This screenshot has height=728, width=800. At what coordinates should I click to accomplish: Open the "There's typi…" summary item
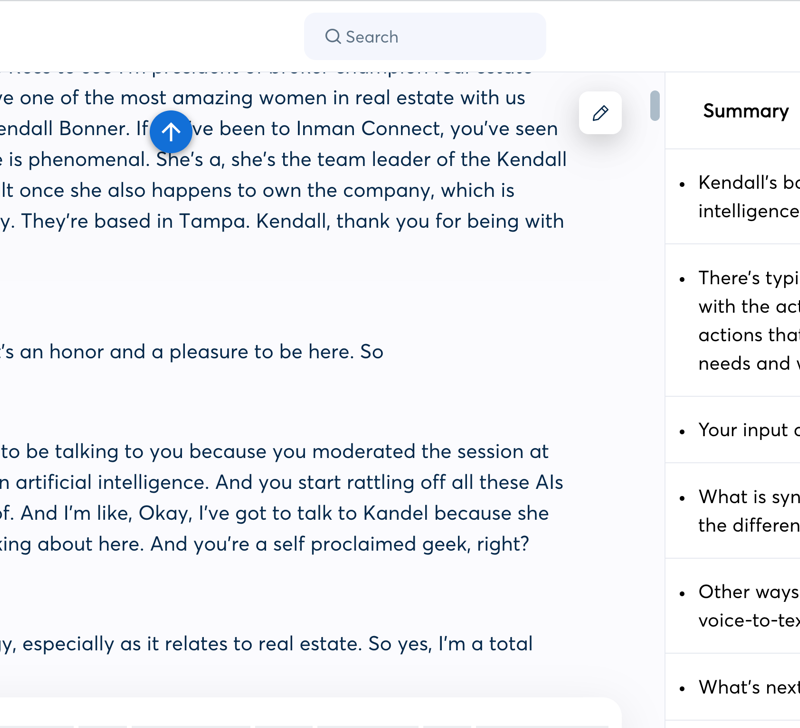click(x=748, y=320)
